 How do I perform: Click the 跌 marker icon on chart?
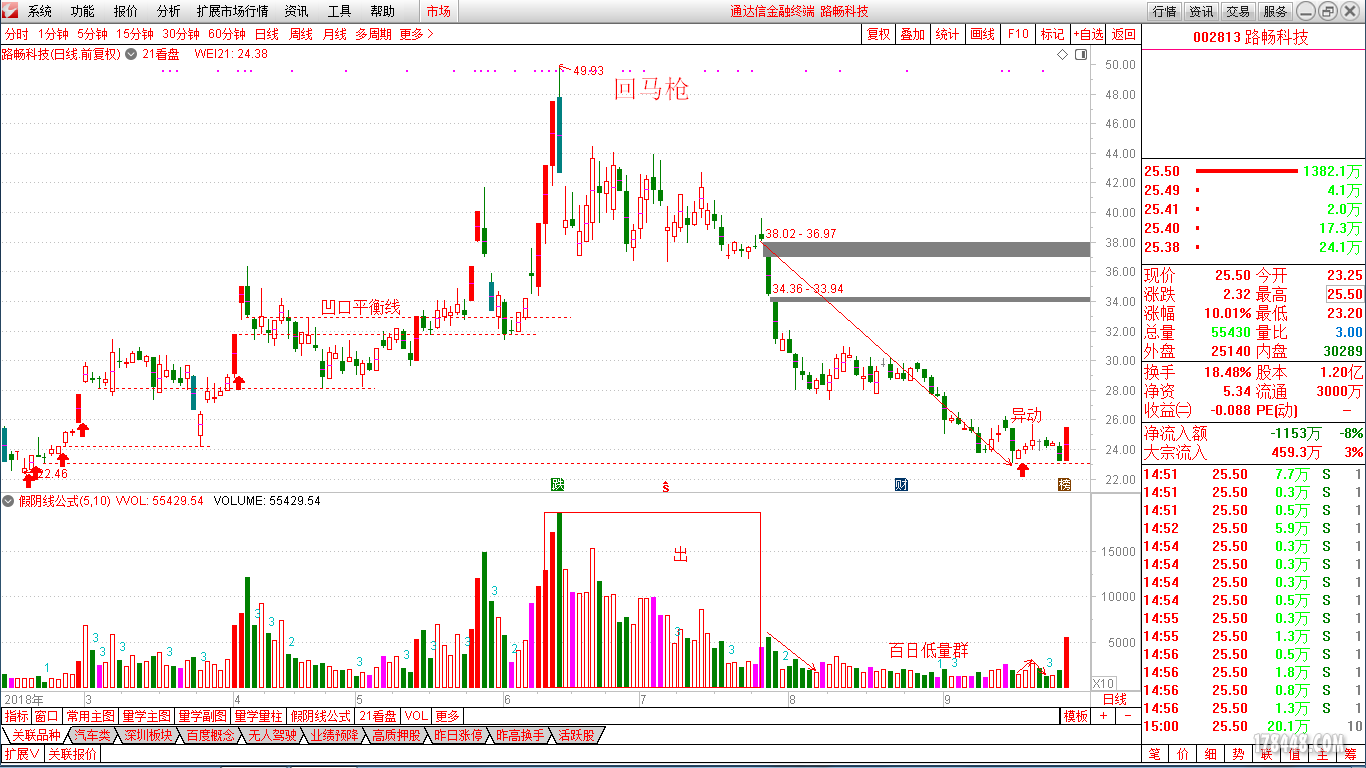pyautogui.click(x=558, y=484)
